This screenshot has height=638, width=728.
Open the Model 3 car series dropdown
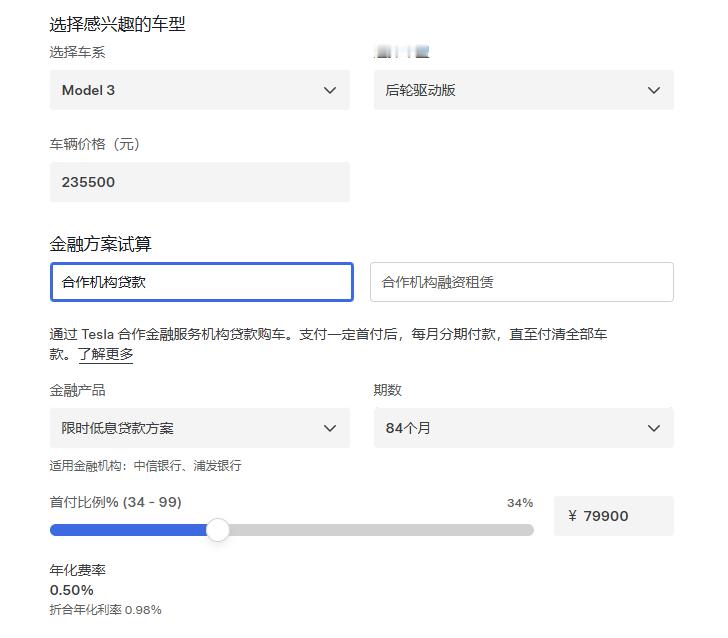tap(200, 90)
